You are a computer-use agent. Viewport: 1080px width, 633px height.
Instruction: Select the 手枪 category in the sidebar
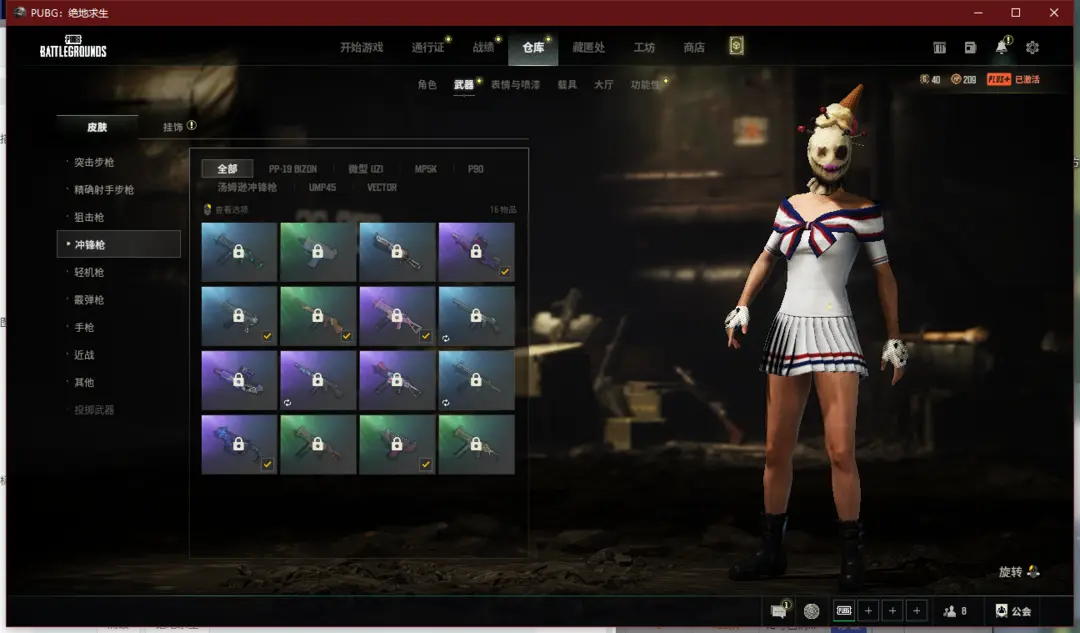click(84, 327)
